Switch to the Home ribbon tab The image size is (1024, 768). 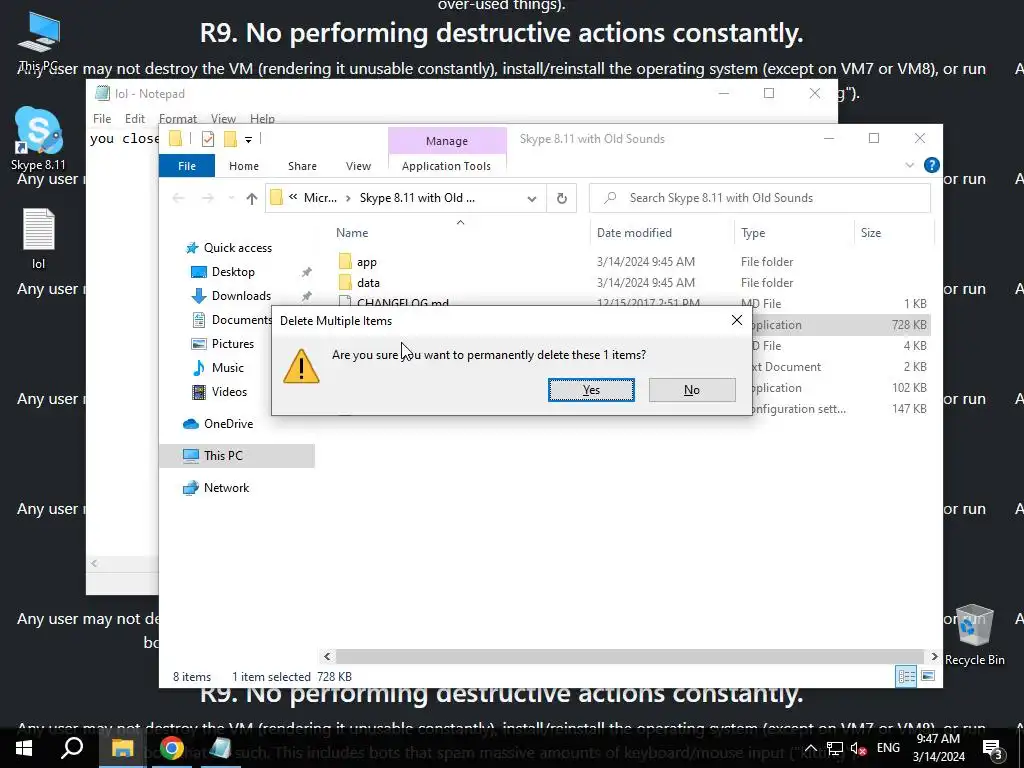(244, 166)
